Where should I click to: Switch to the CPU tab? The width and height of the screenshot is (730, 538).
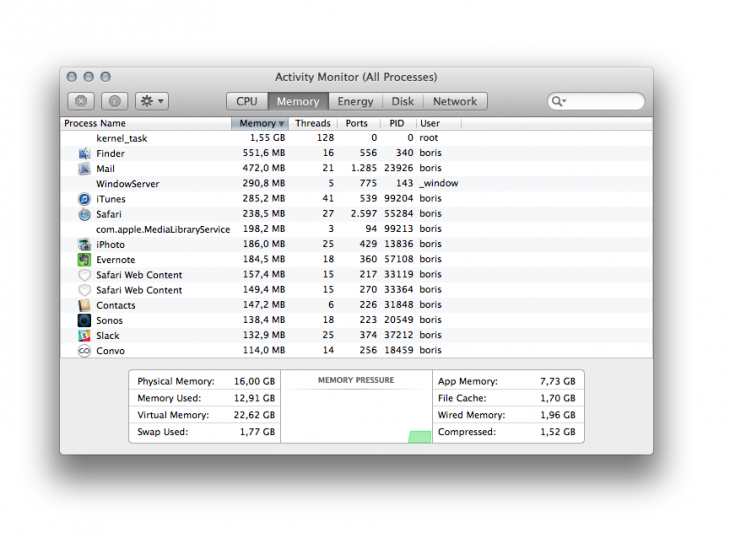pos(247,101)
